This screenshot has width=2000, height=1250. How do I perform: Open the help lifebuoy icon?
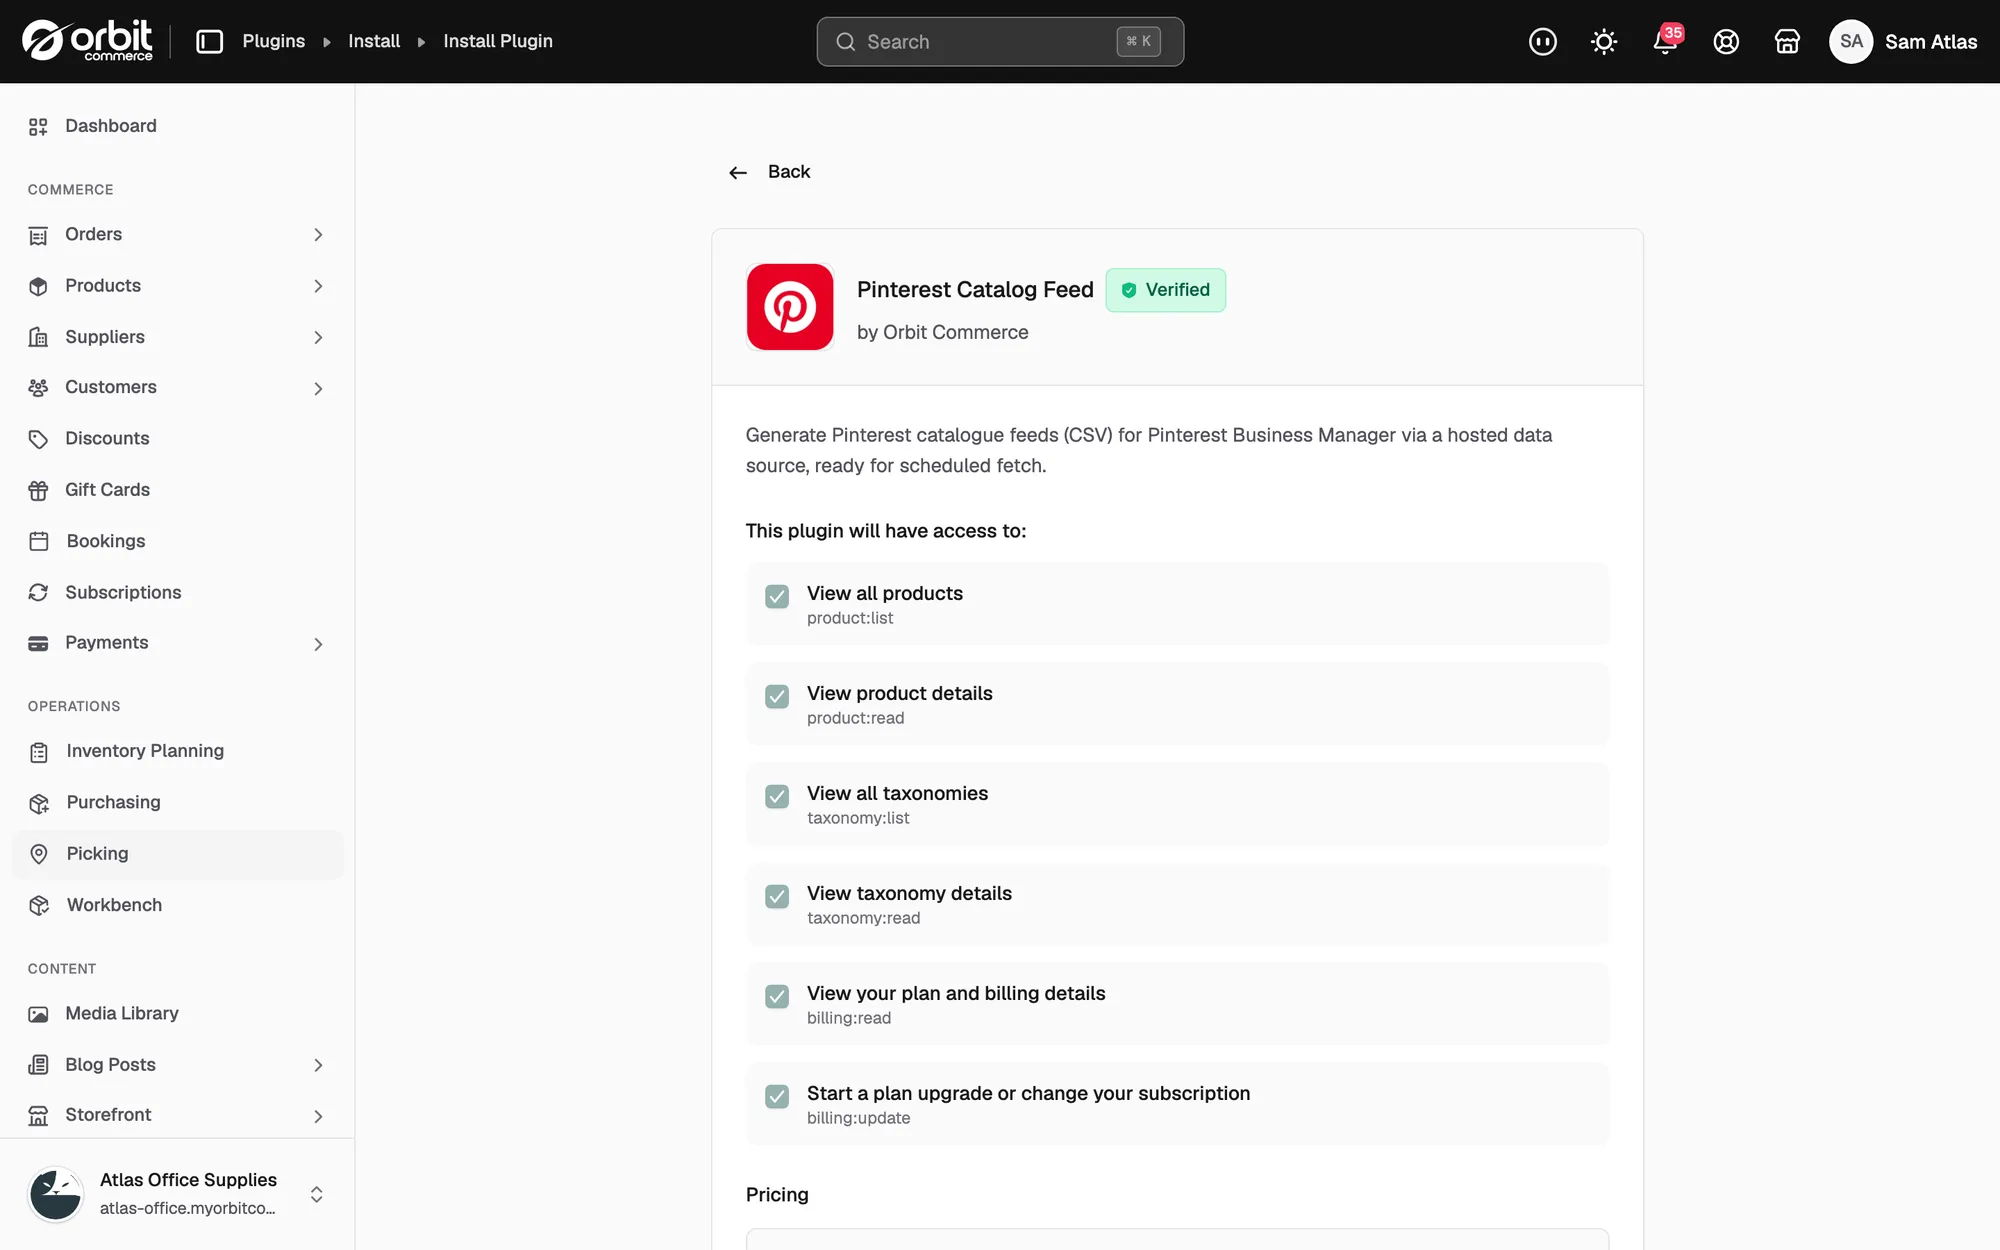coord(1726,41)
